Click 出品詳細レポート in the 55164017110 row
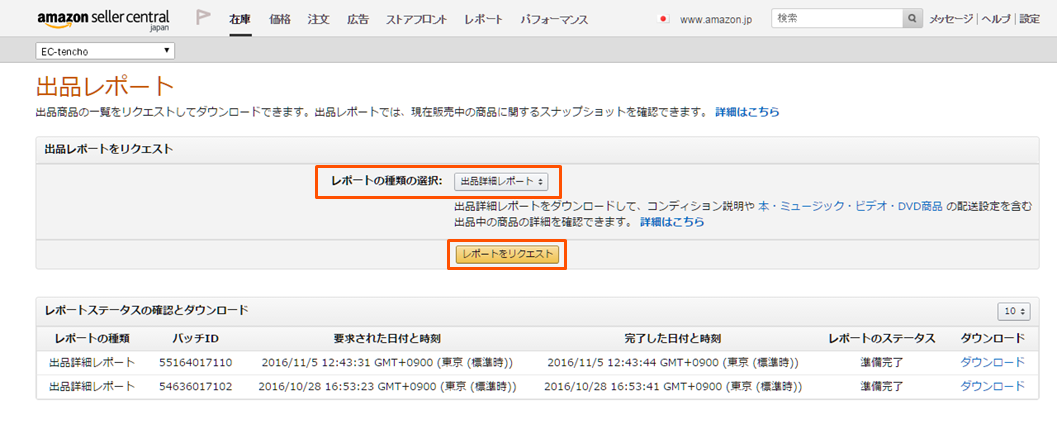 (x=92, y=362)
